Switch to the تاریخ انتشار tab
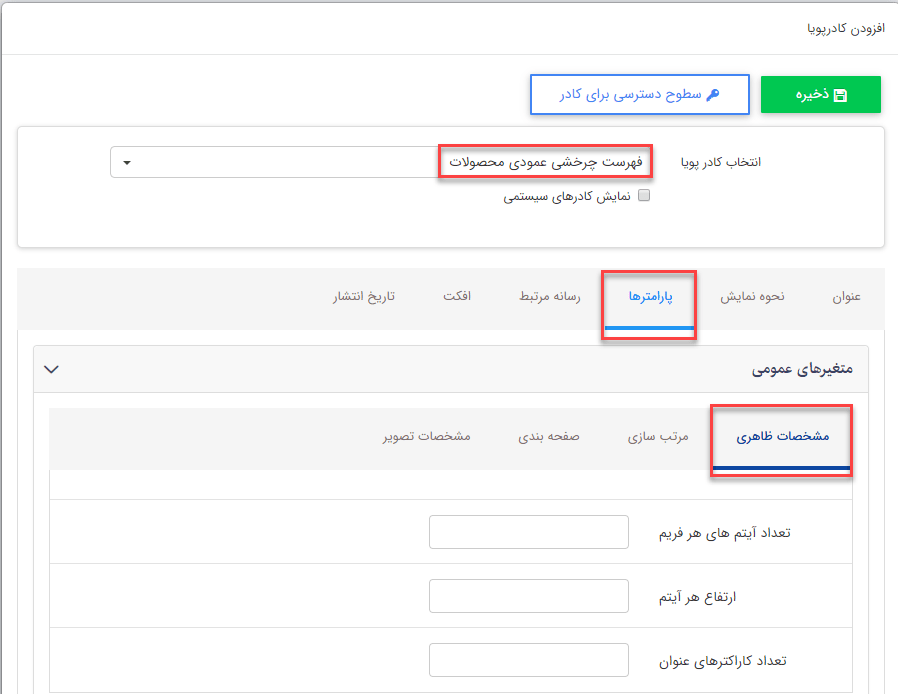Screen dimensions: 898x694 (363, 296)
